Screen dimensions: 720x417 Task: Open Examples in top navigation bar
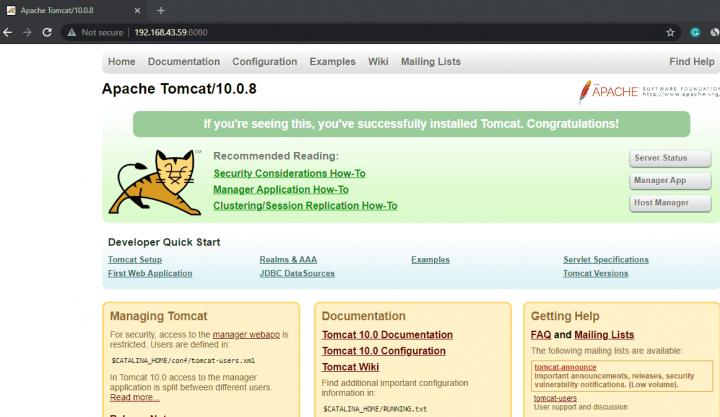(x=332, y=62)
